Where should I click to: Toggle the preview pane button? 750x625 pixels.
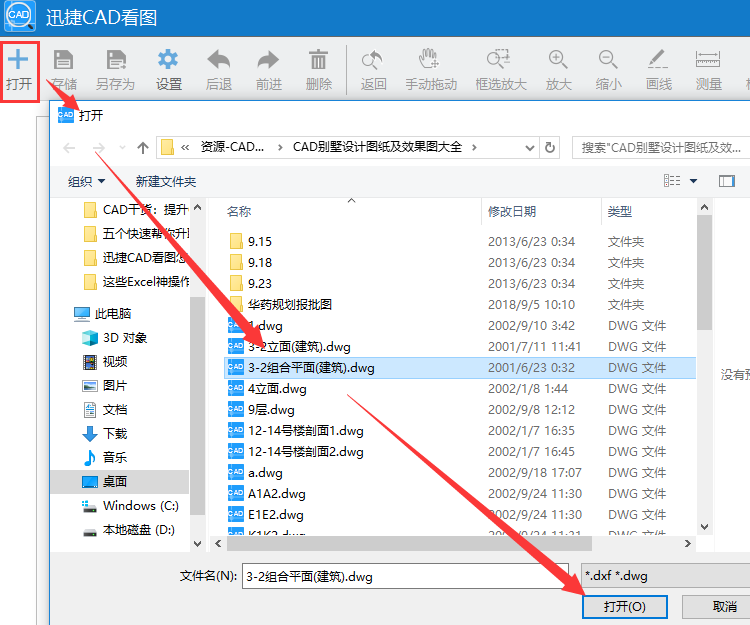pos(727,181)
